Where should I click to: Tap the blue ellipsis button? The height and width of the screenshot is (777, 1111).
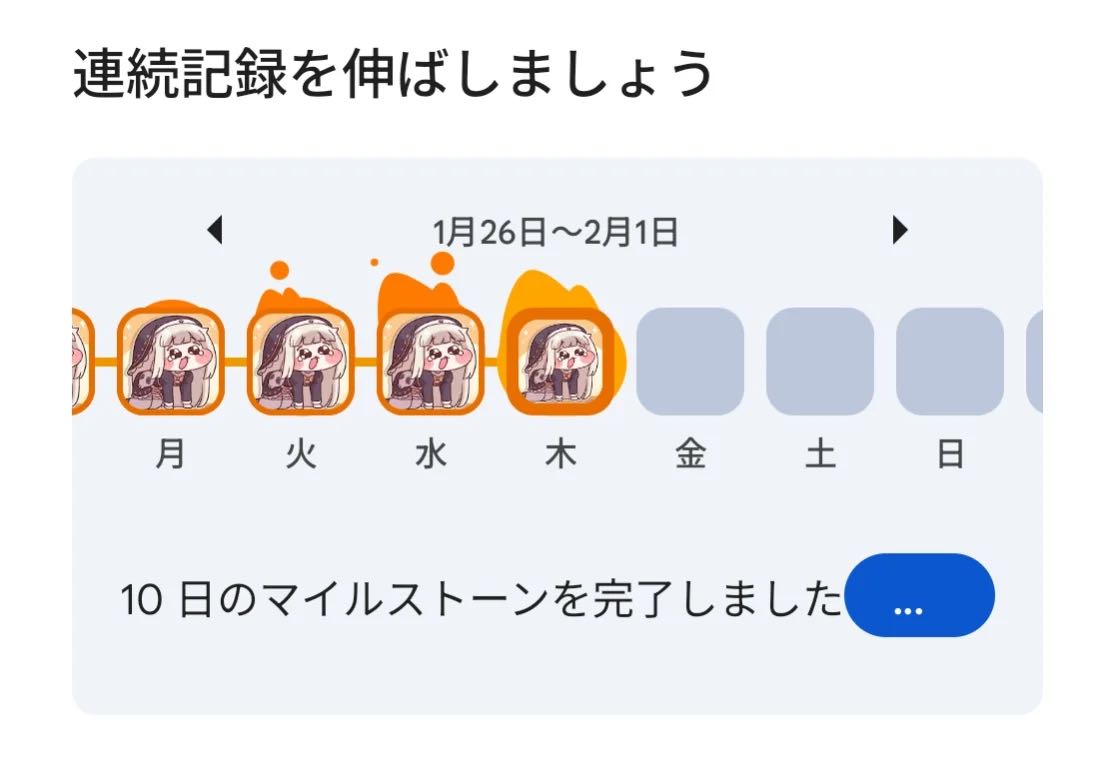(x=919, y=595)
